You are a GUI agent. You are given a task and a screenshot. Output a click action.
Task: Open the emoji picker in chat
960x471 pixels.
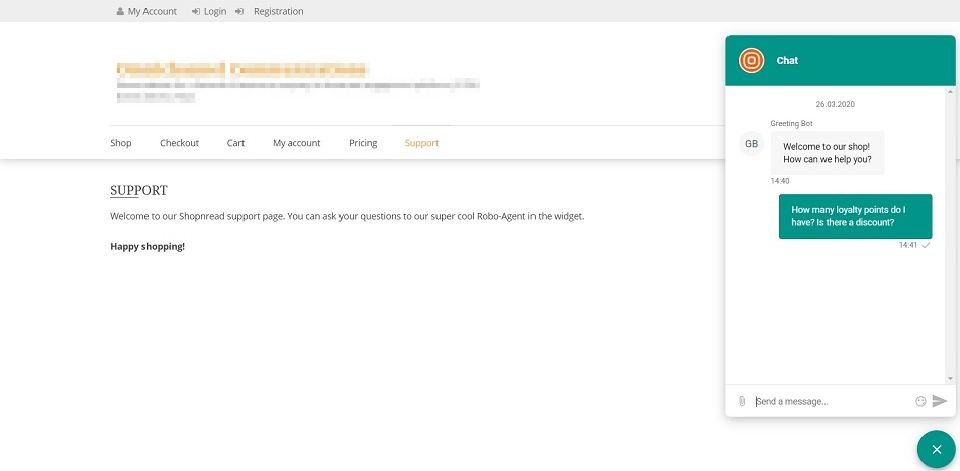click(x=920, y=401)
